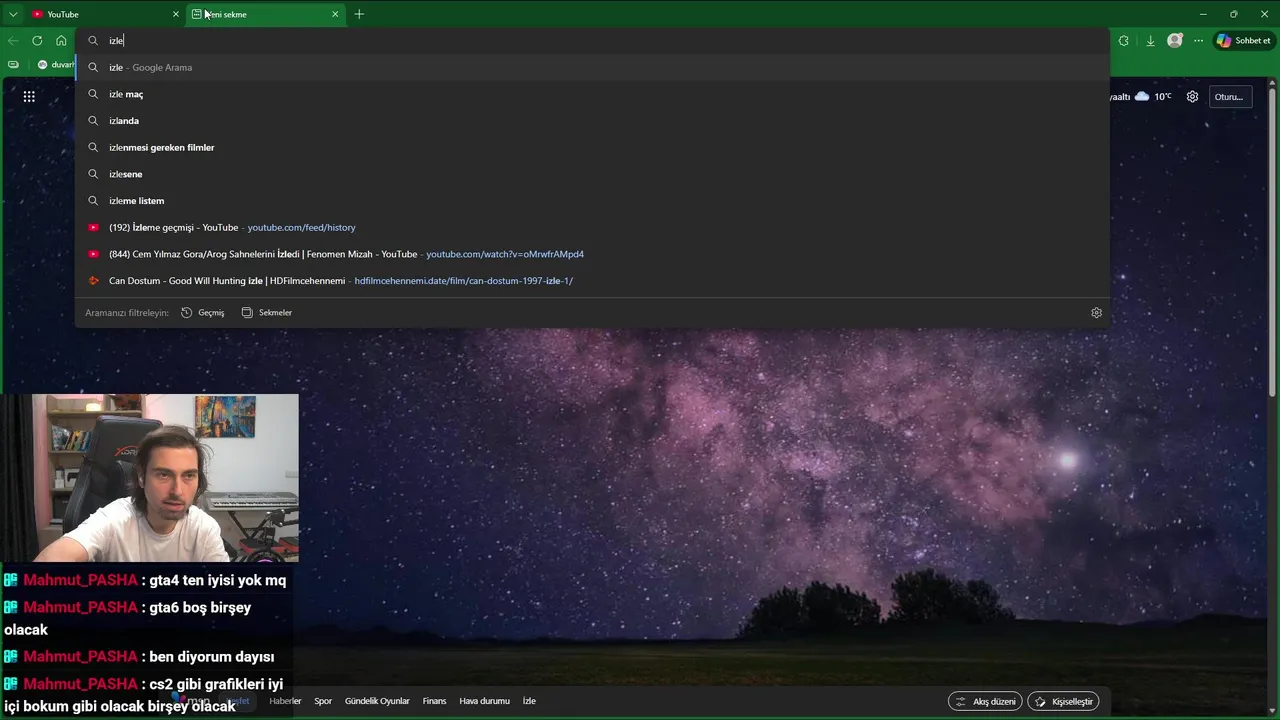Choose the 'izleme listem' suggestion

(x=592, y=201)
